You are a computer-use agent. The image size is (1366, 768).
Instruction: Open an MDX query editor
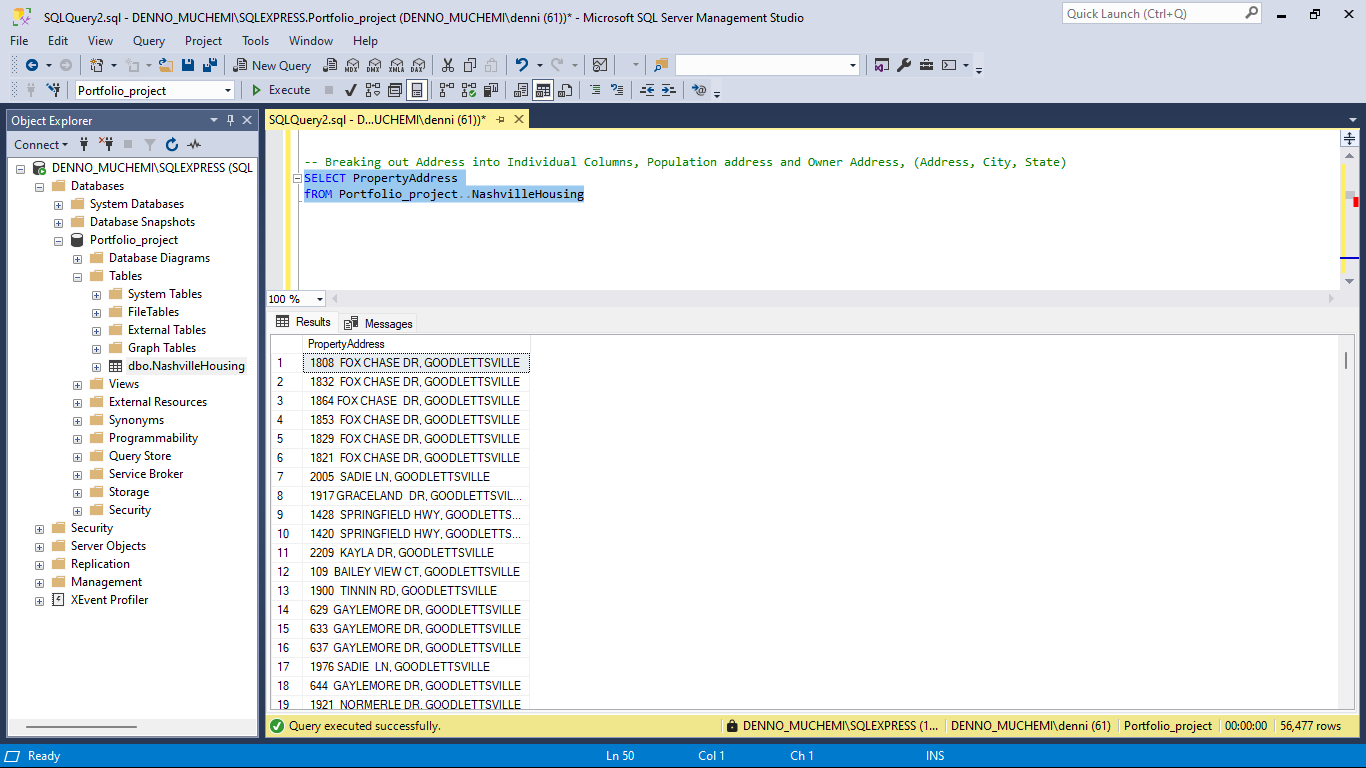(x=352, y=65)
